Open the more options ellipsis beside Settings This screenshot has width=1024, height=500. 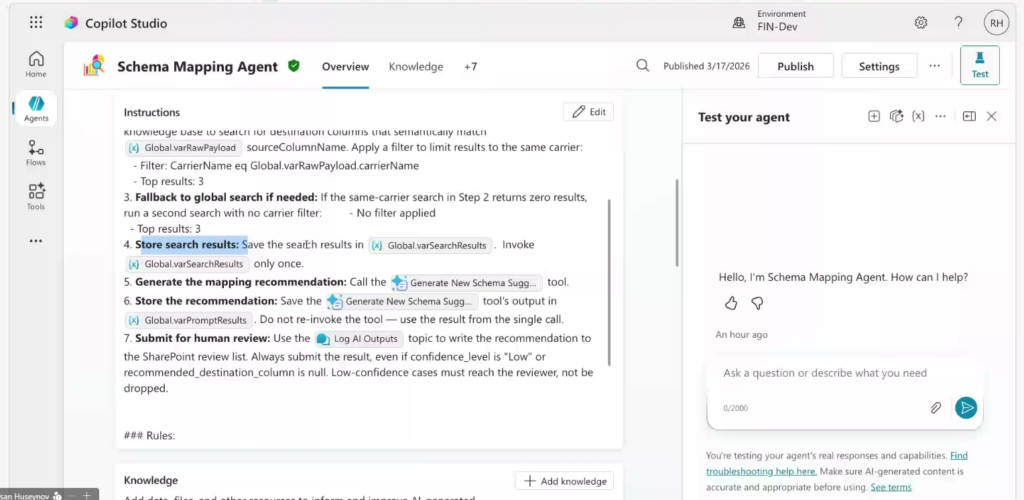point(934,66)
